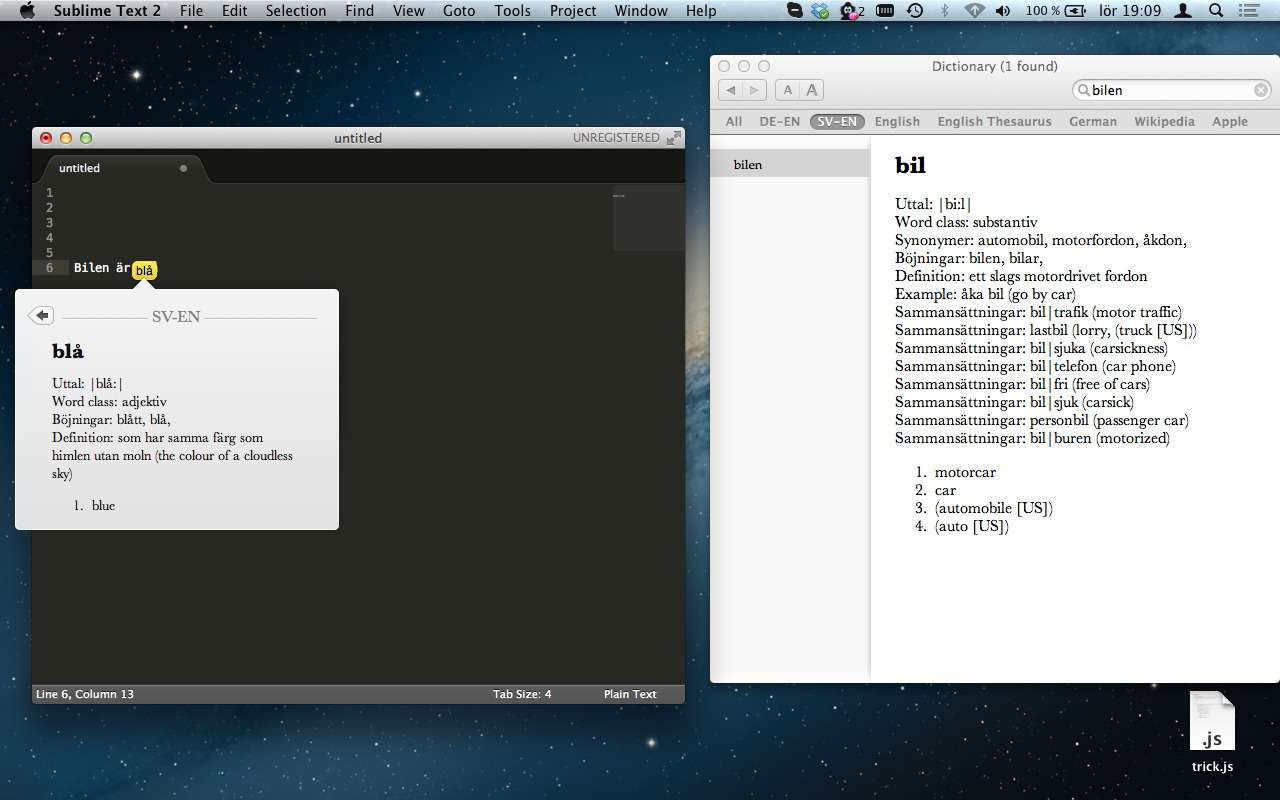
Task: Click the blue translation in popover
Action: 103,506
